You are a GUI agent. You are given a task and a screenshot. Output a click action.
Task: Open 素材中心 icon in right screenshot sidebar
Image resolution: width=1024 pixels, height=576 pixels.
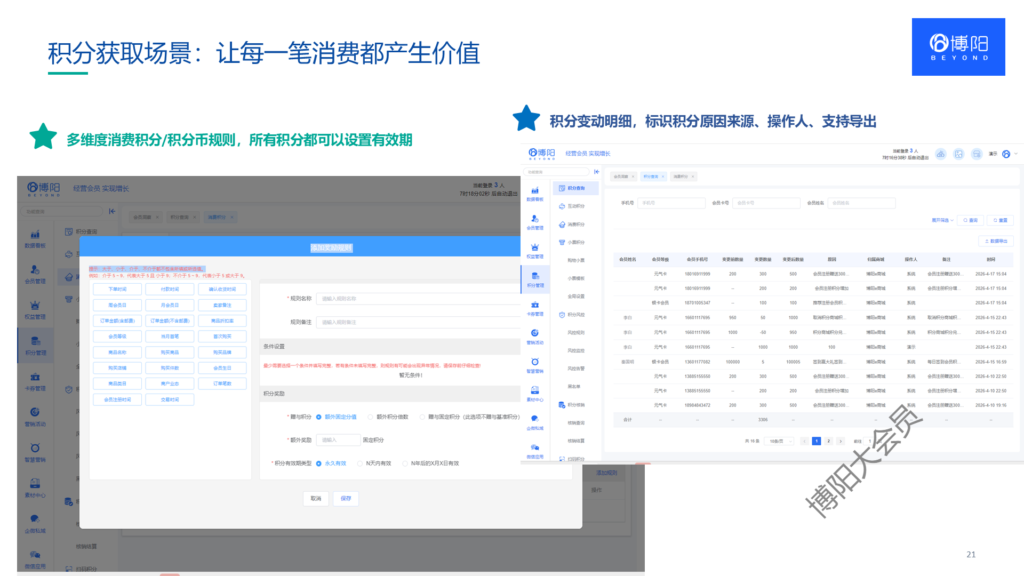(x=535, y=391)
